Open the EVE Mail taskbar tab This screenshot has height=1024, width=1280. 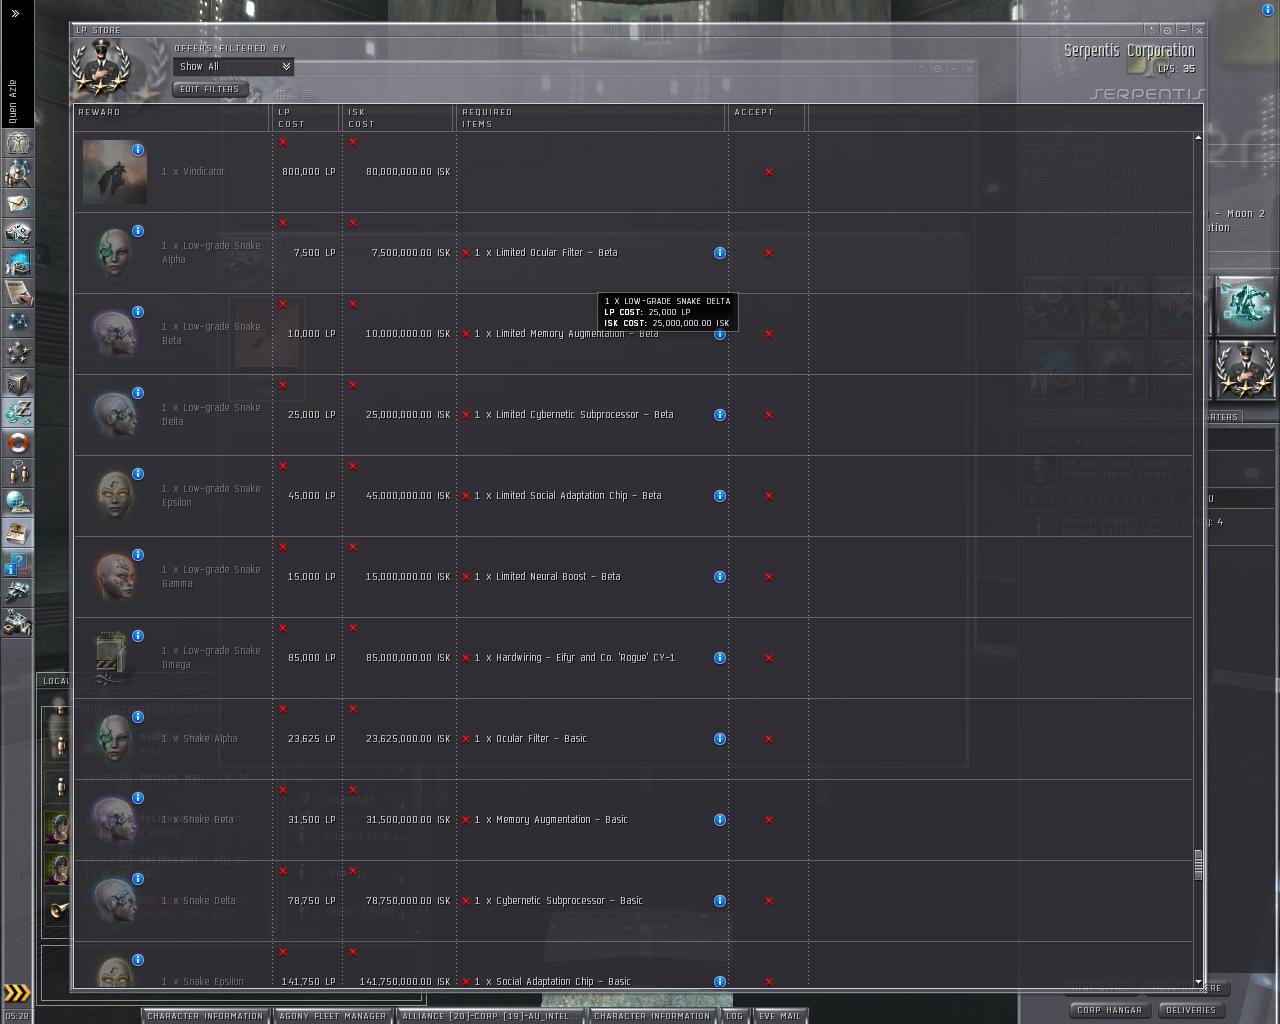pos(780,1016)
